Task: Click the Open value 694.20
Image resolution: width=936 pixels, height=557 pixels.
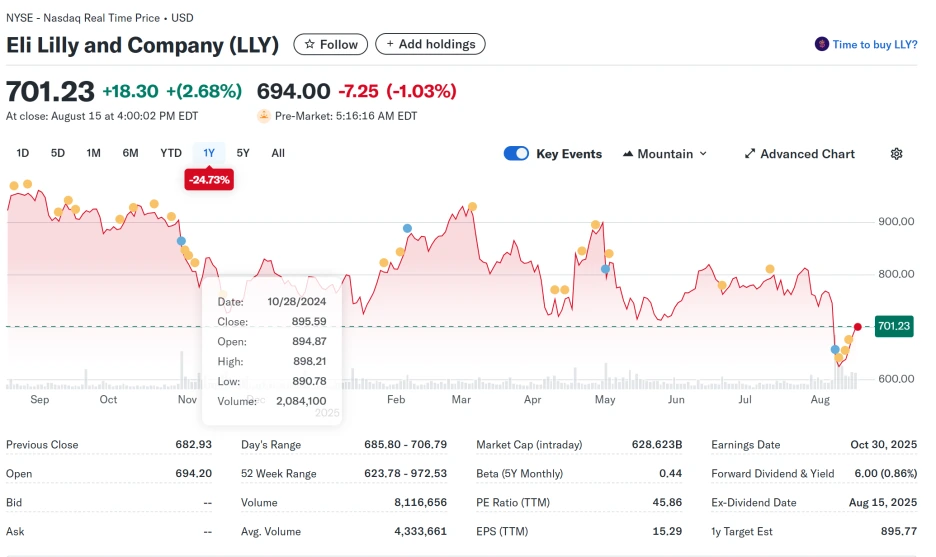Action: click(193, 473)
